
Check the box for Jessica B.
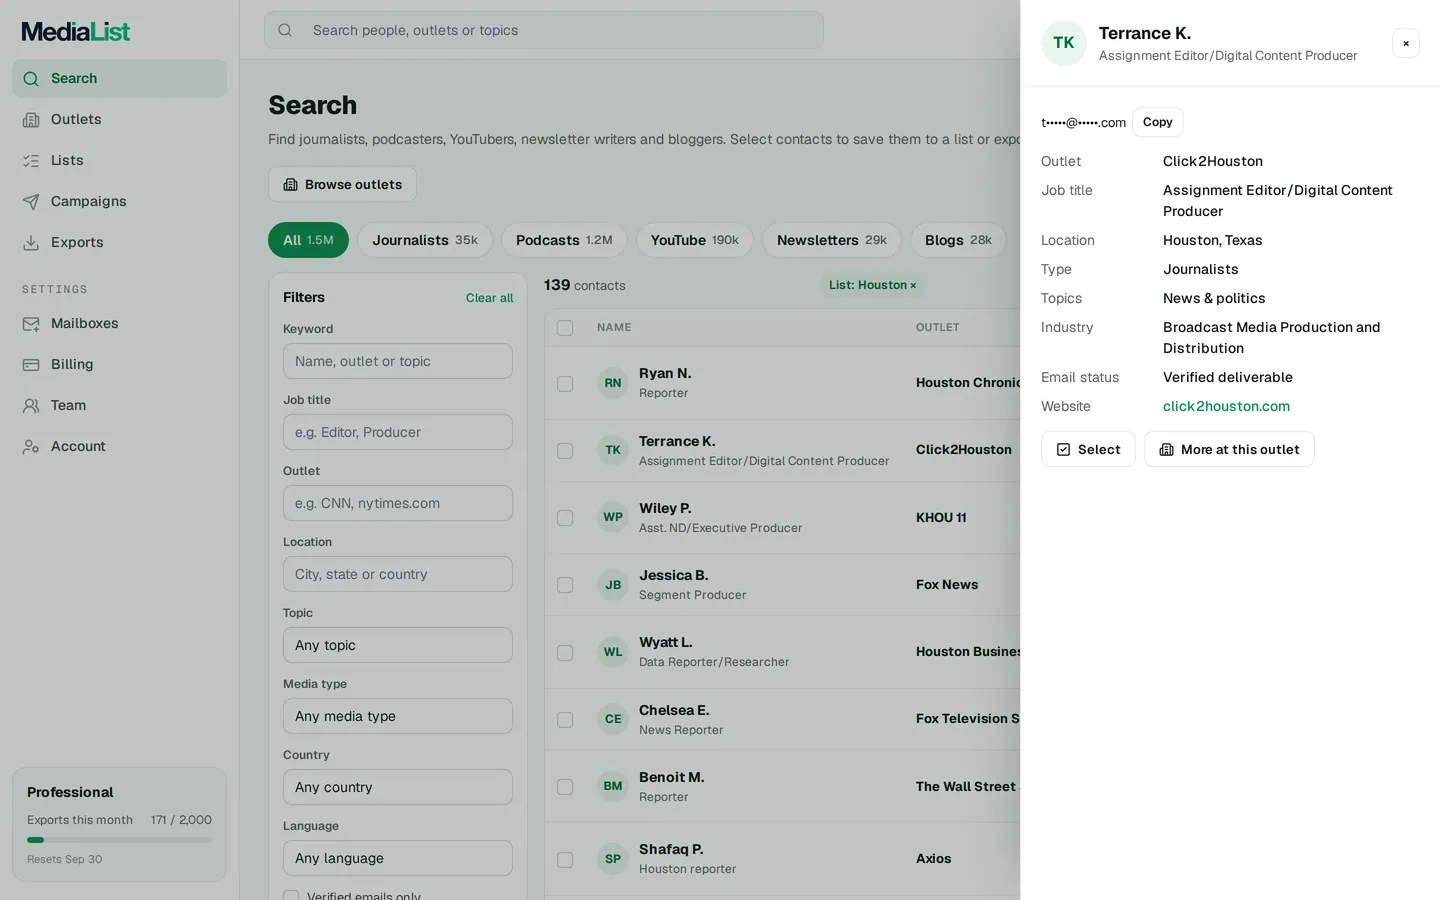point(565,585)
